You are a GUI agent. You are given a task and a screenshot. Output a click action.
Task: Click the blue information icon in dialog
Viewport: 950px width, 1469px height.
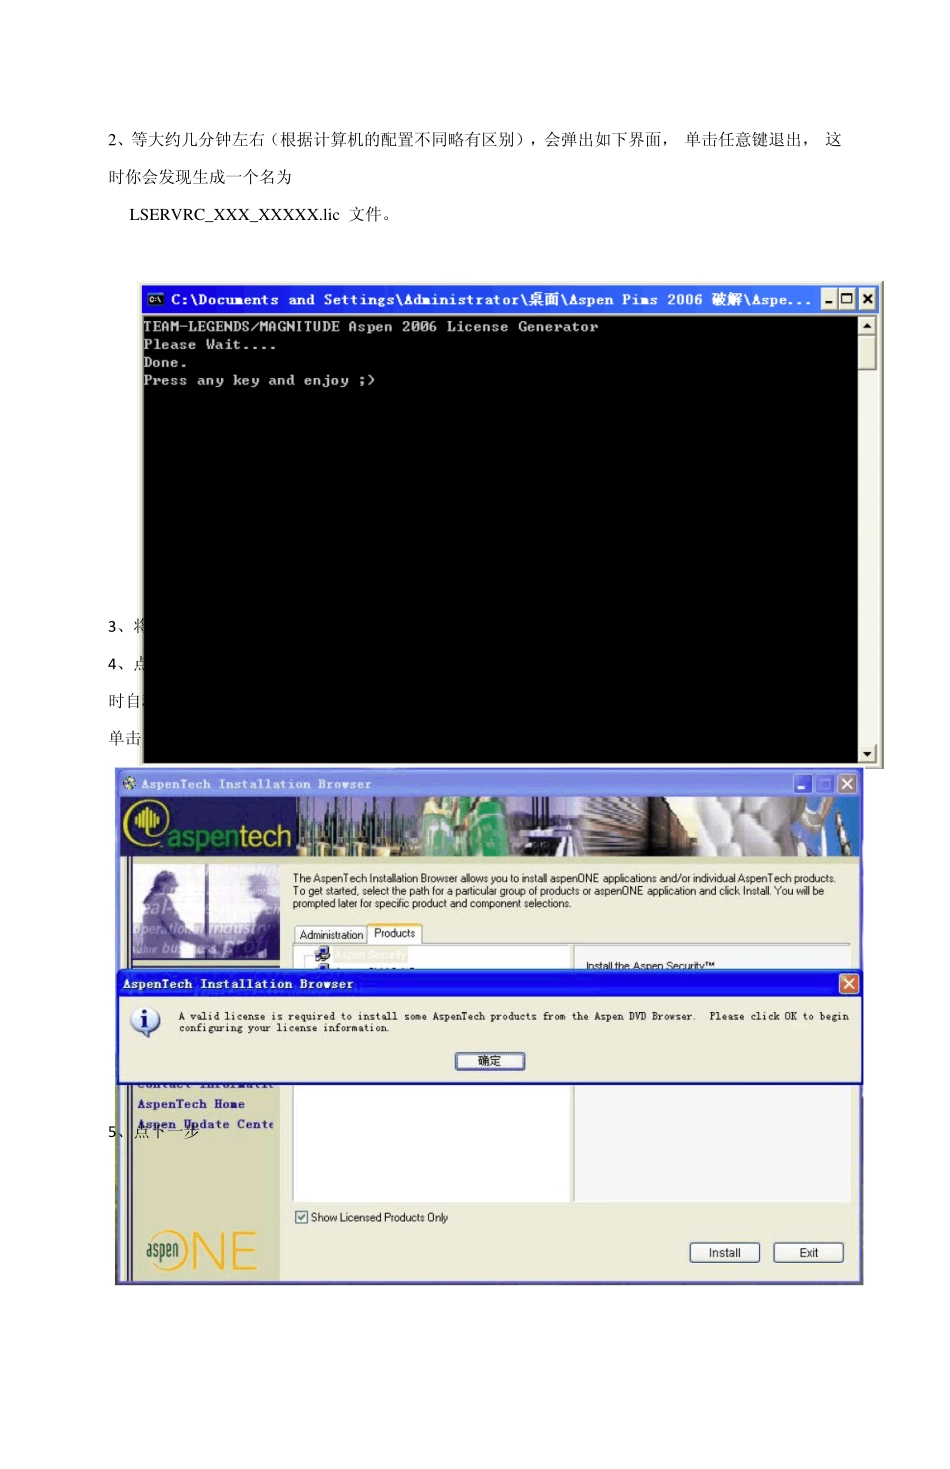tap(145, 1021)
